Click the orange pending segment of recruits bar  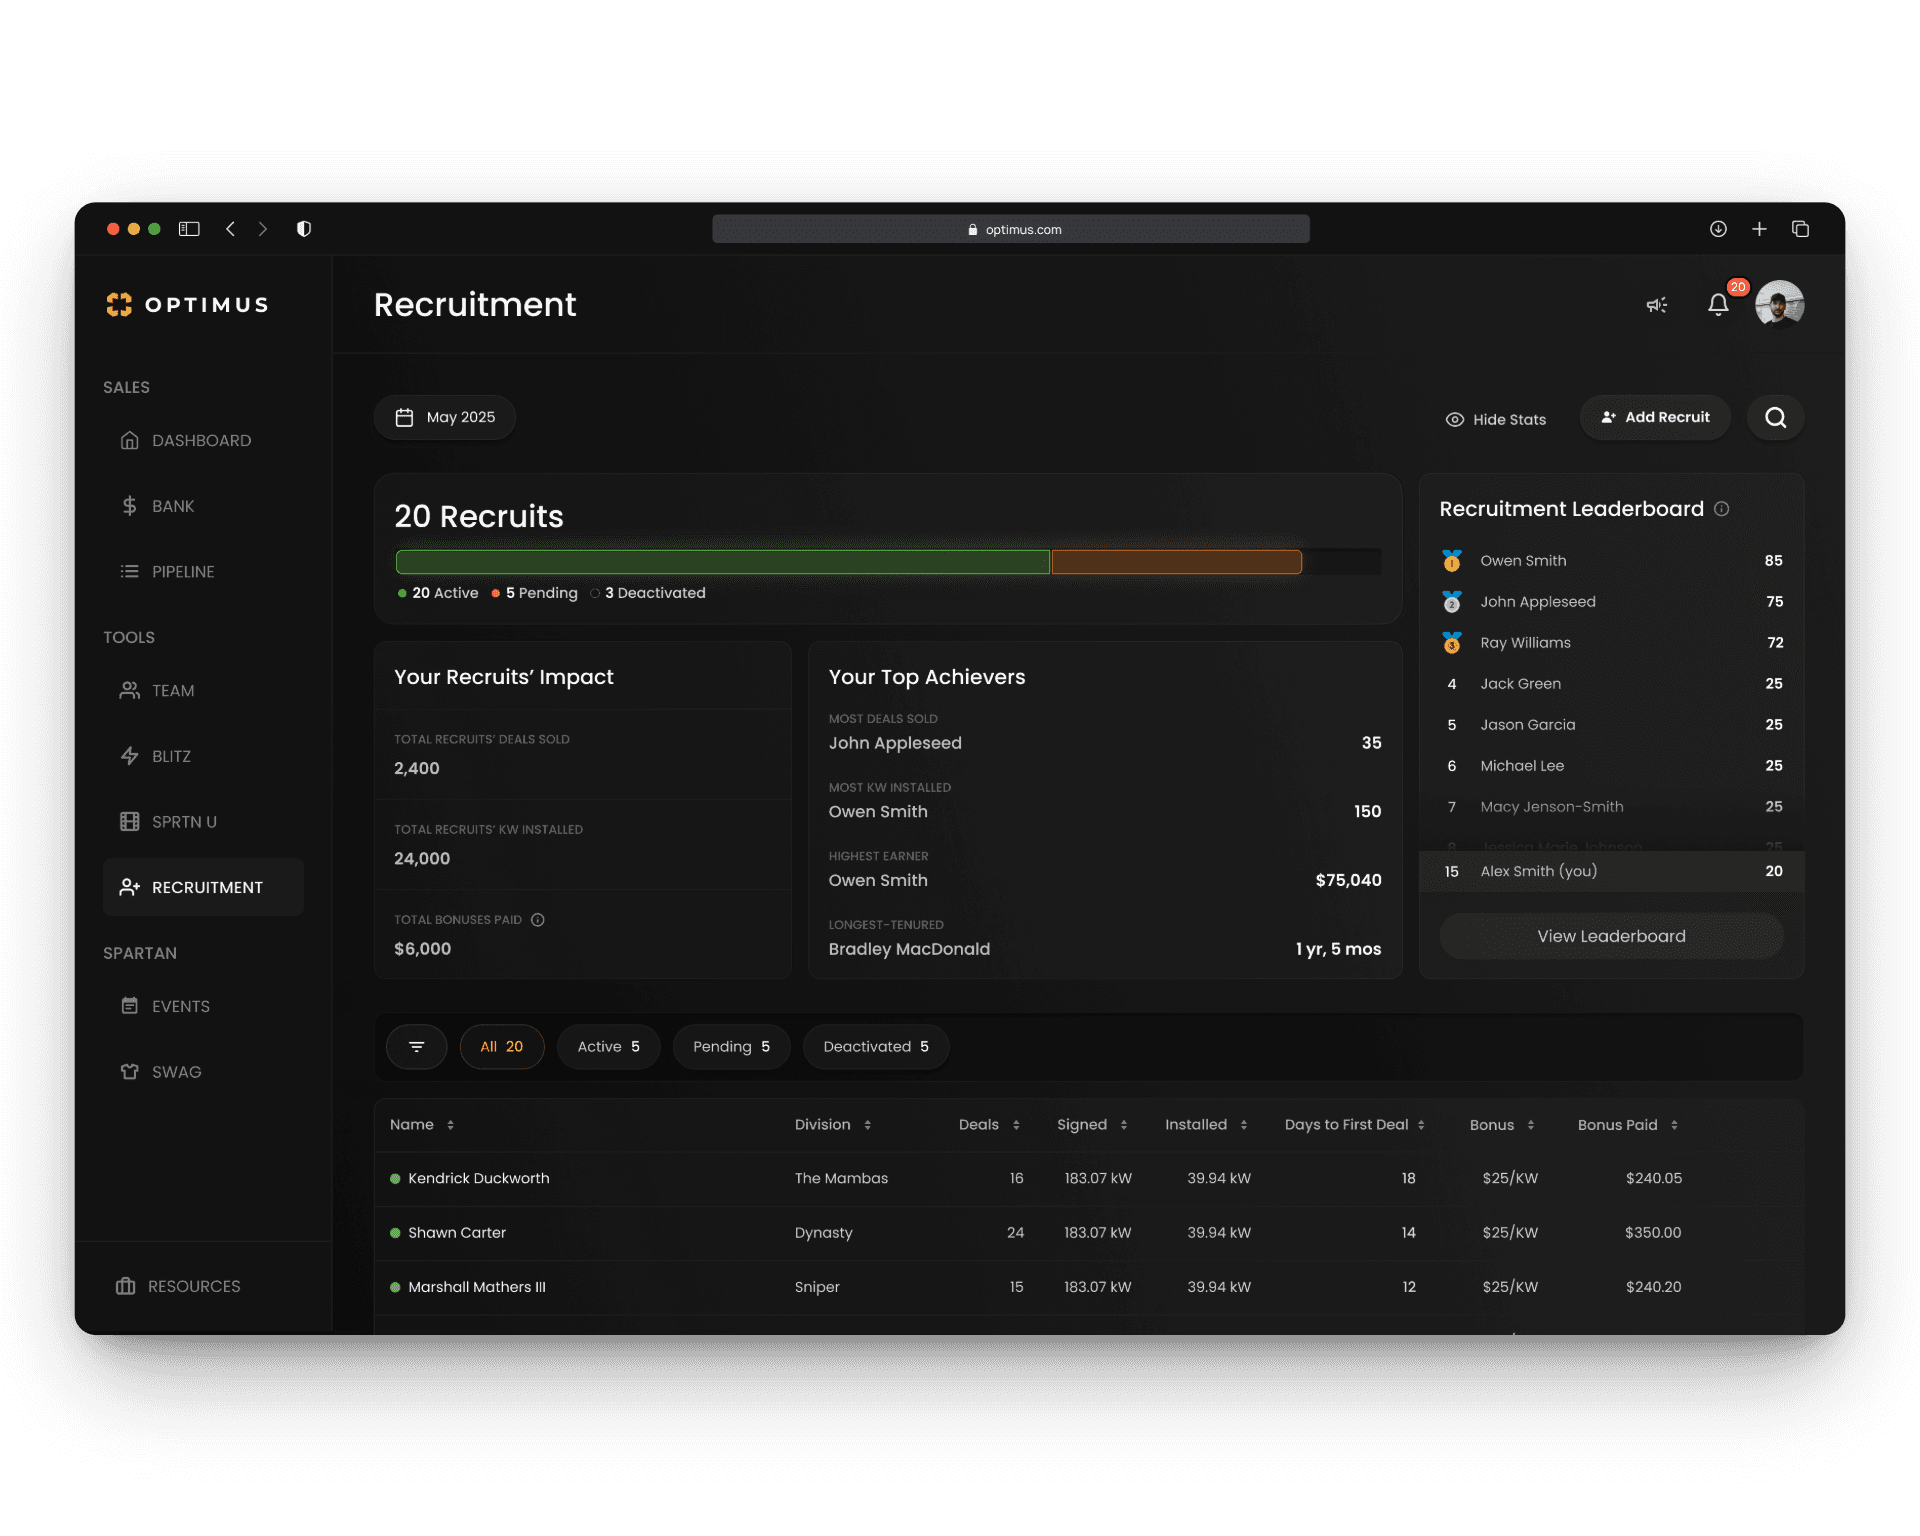point(1176,562)
